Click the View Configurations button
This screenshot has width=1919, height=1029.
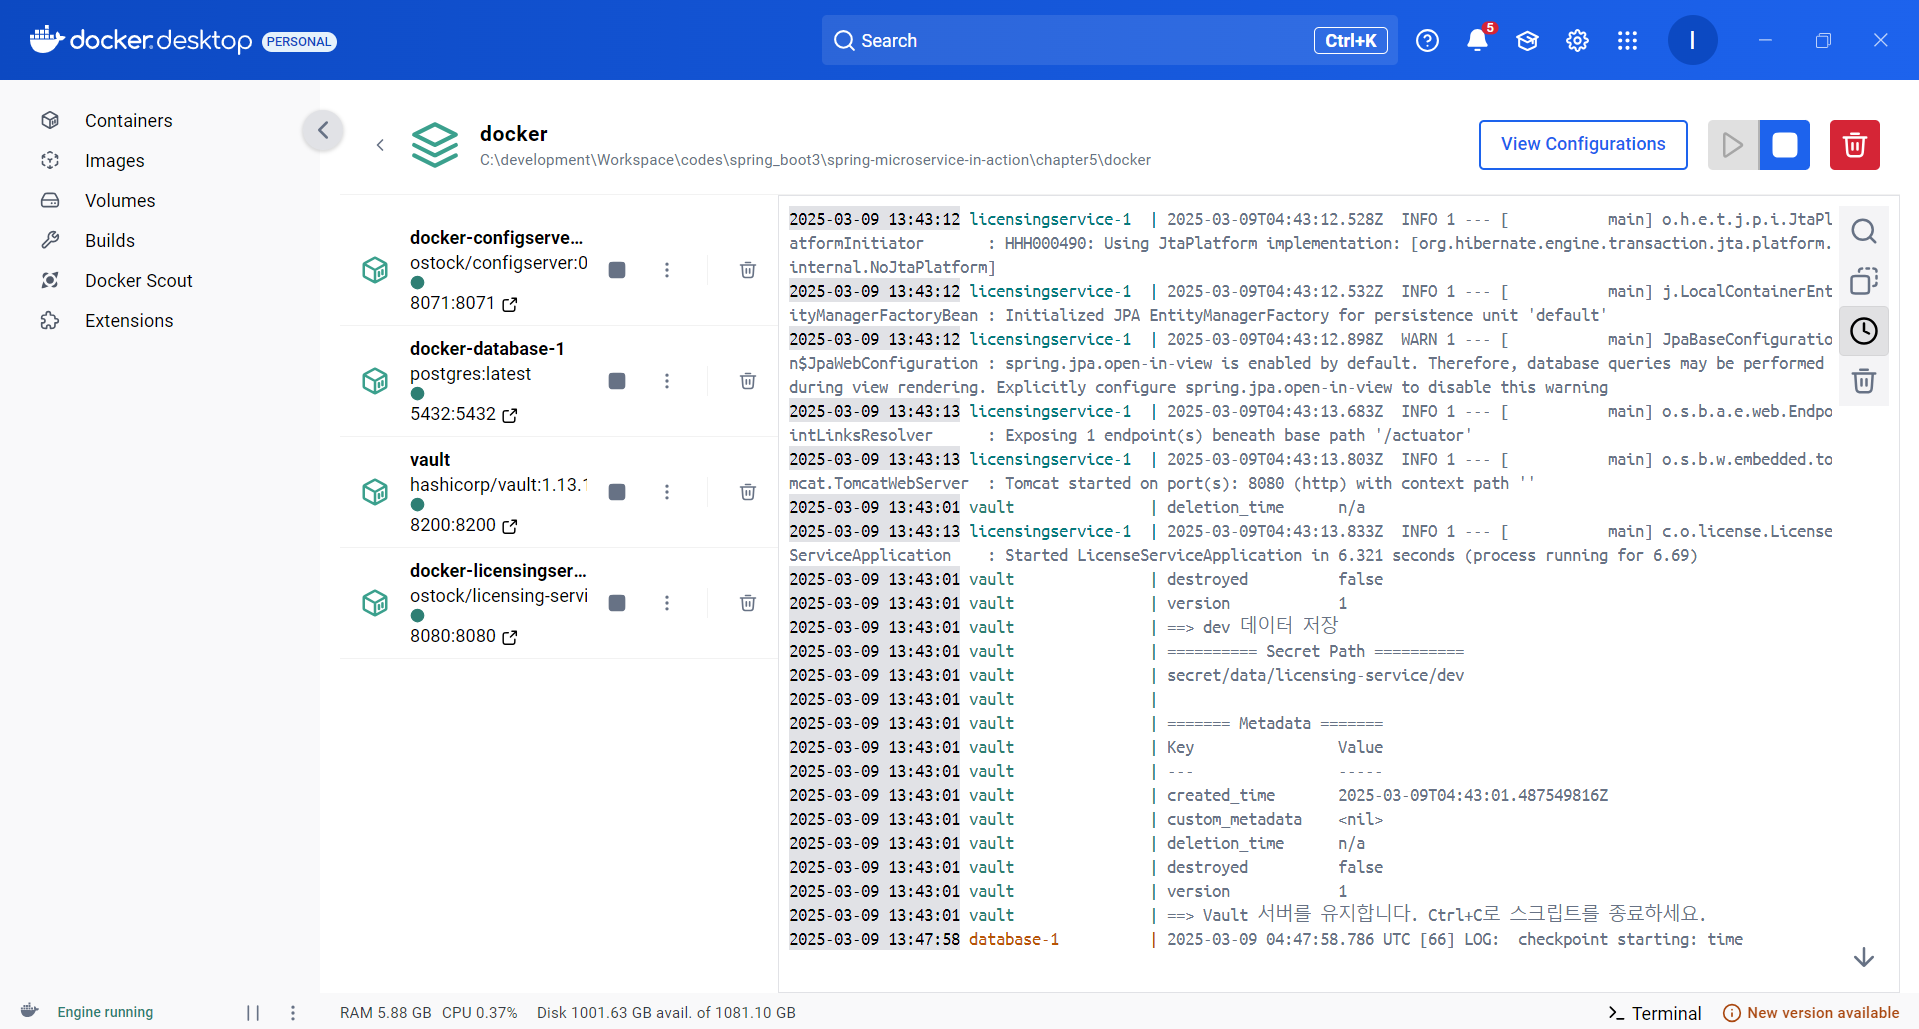(1583, 144)
